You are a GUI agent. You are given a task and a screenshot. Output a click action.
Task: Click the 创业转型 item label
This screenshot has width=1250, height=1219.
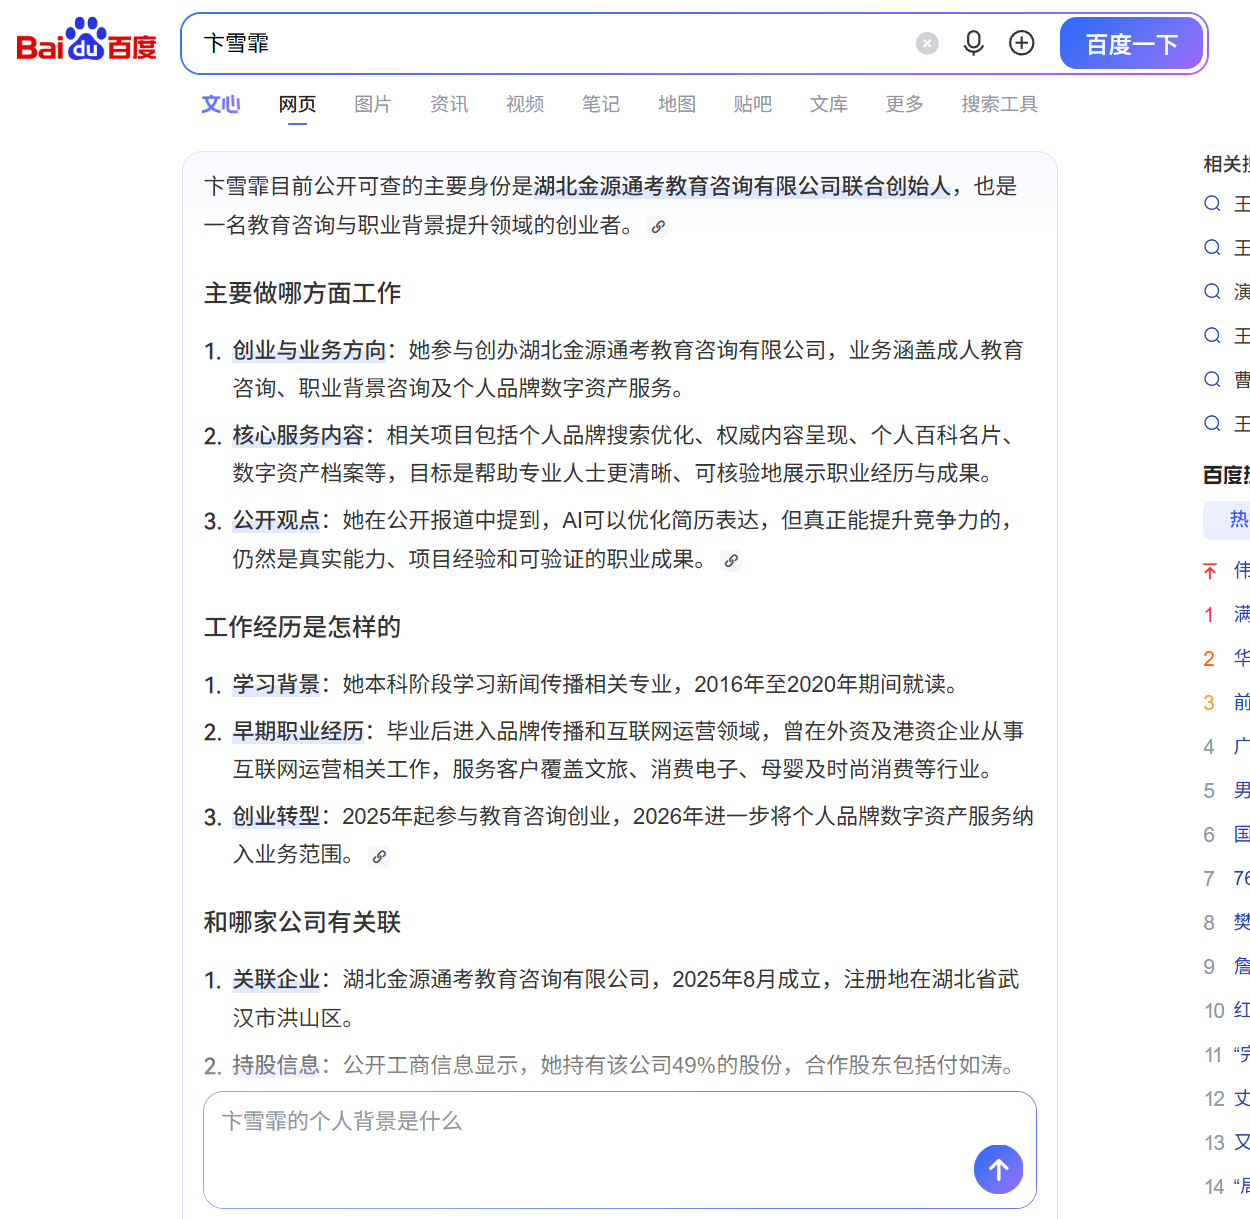[277, 816]
